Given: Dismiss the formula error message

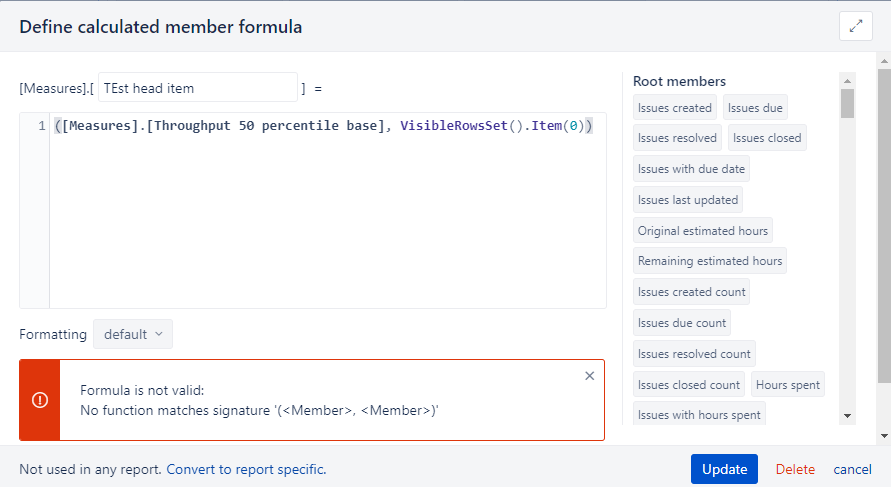Looking at the screenshot, I should [x=589, y=376].
